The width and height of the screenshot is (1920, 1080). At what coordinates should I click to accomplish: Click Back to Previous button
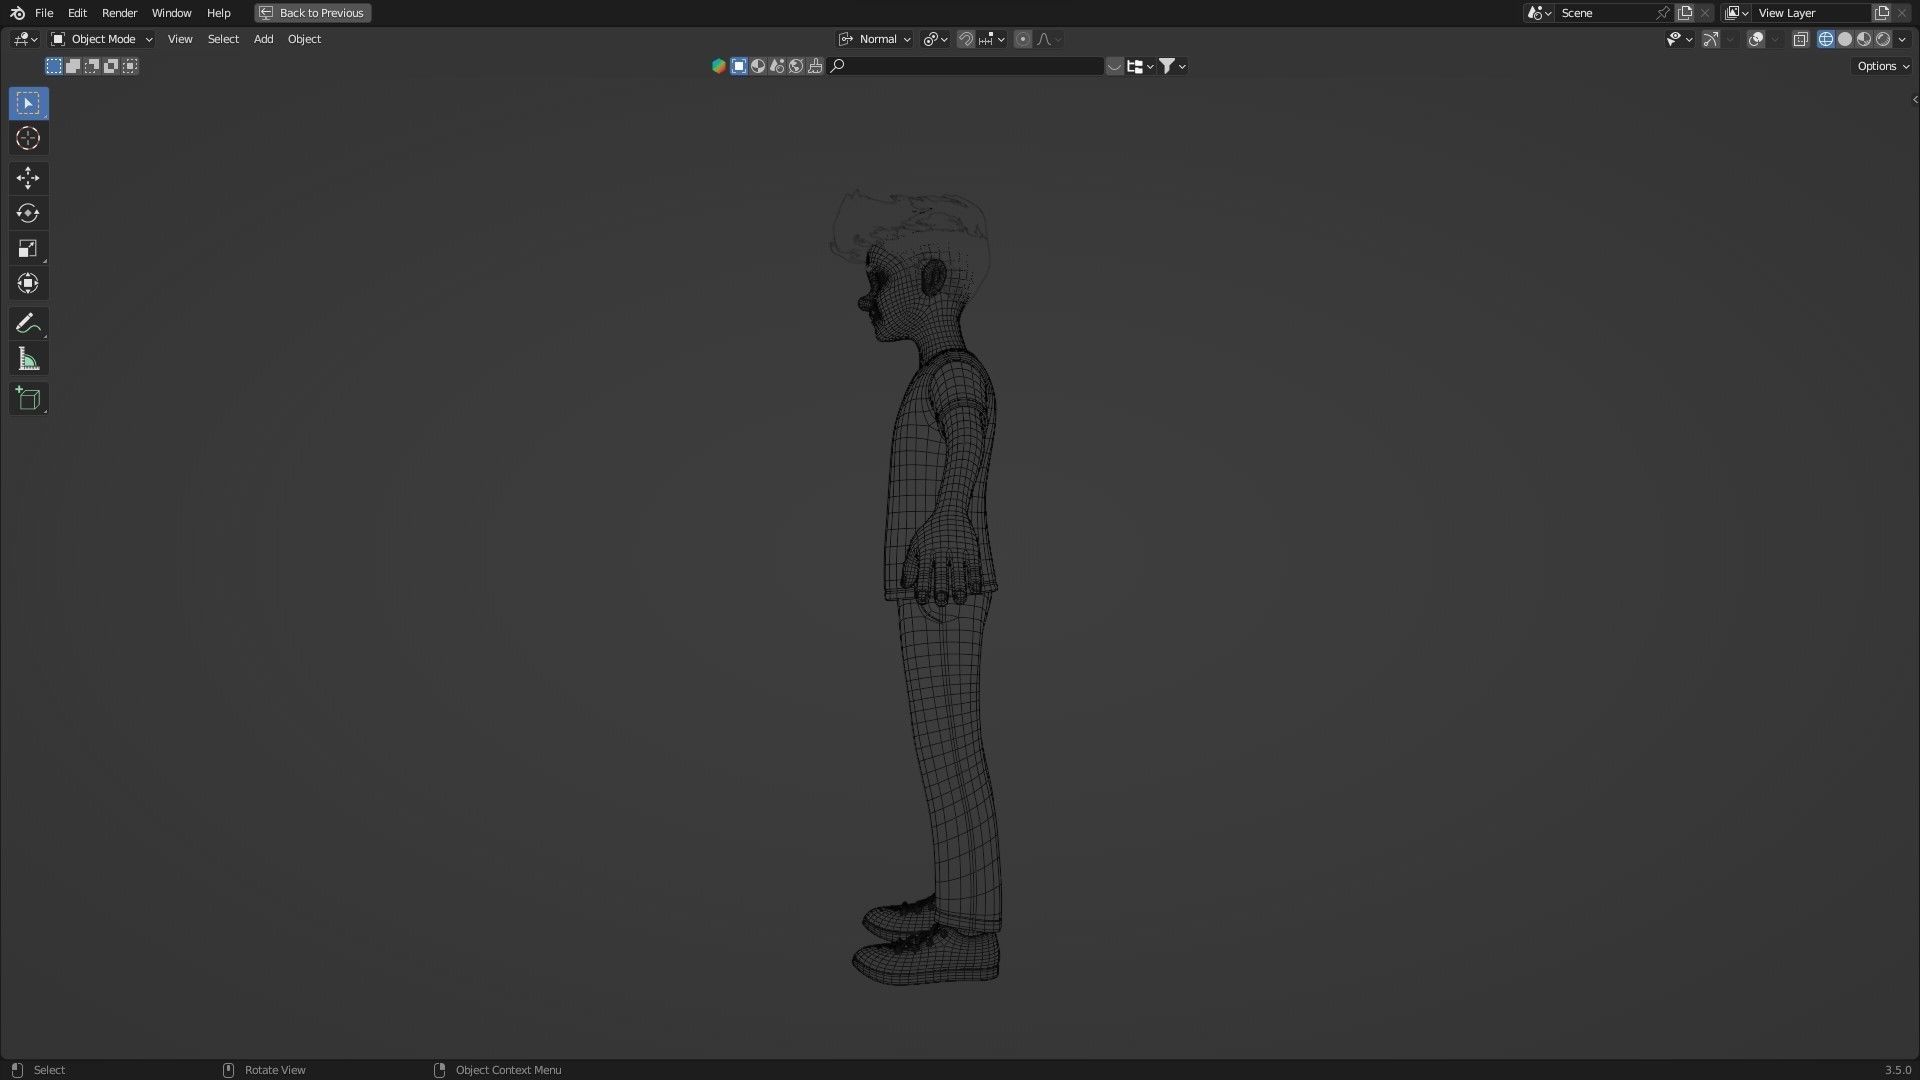pos(313,13)
